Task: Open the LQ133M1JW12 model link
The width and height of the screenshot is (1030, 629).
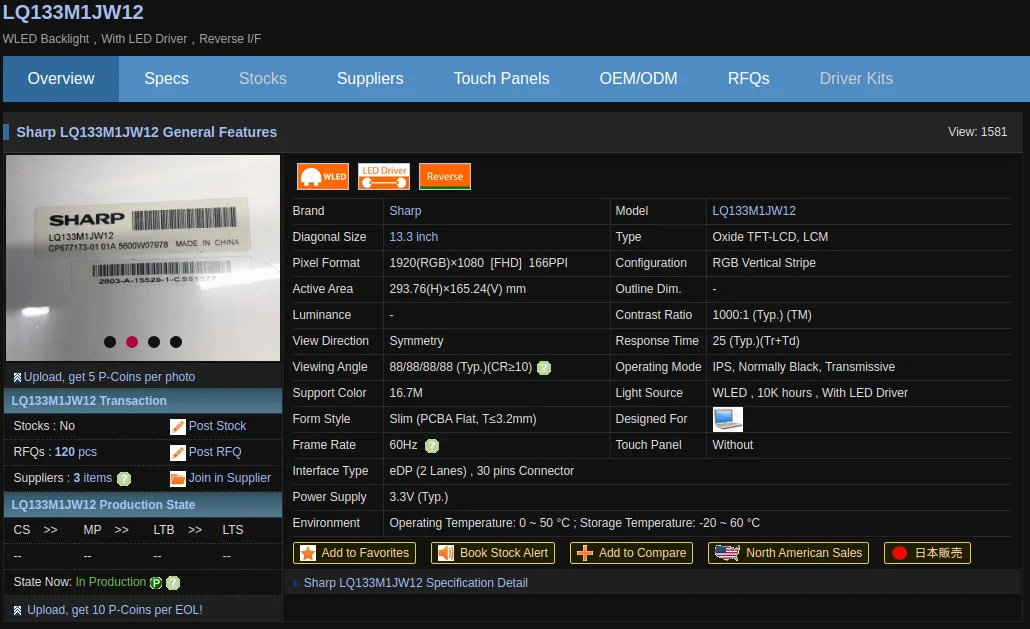Action: tap(753, 211)
